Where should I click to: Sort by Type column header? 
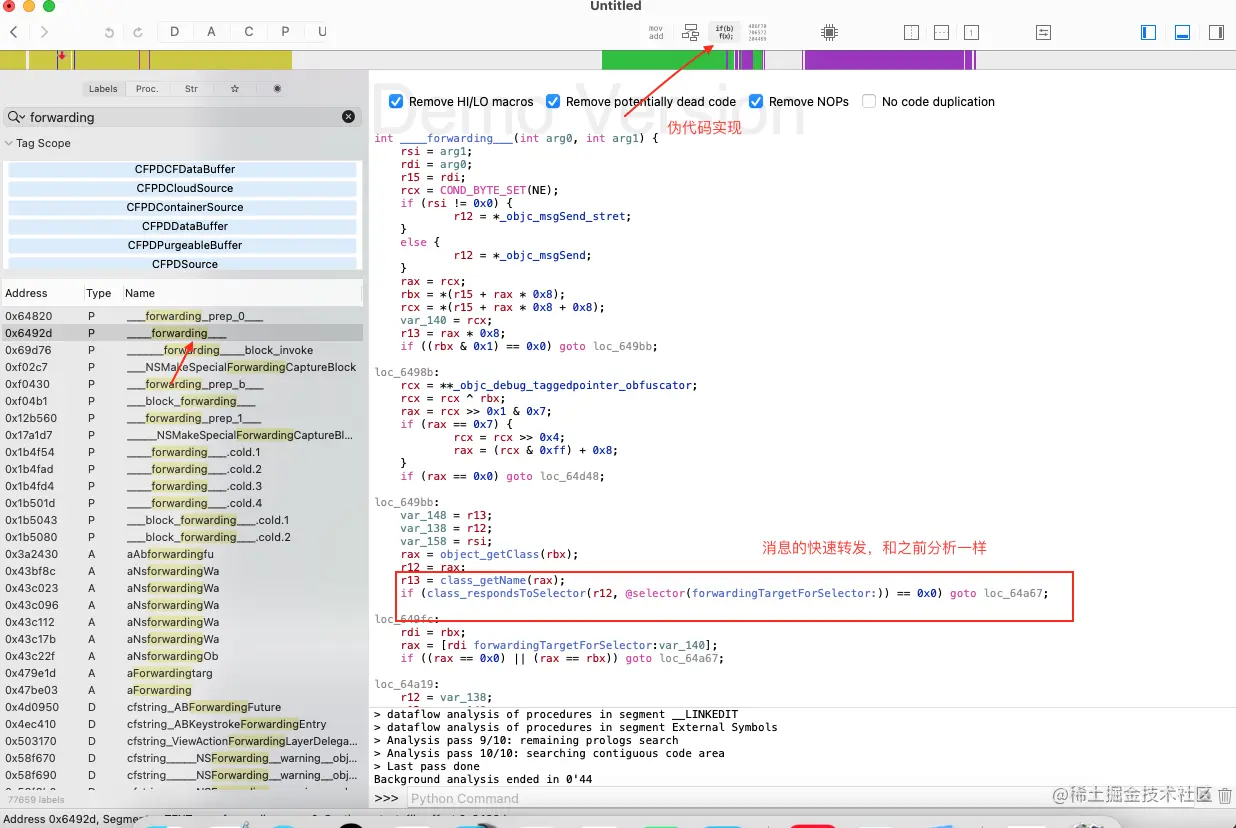(102, 293)
